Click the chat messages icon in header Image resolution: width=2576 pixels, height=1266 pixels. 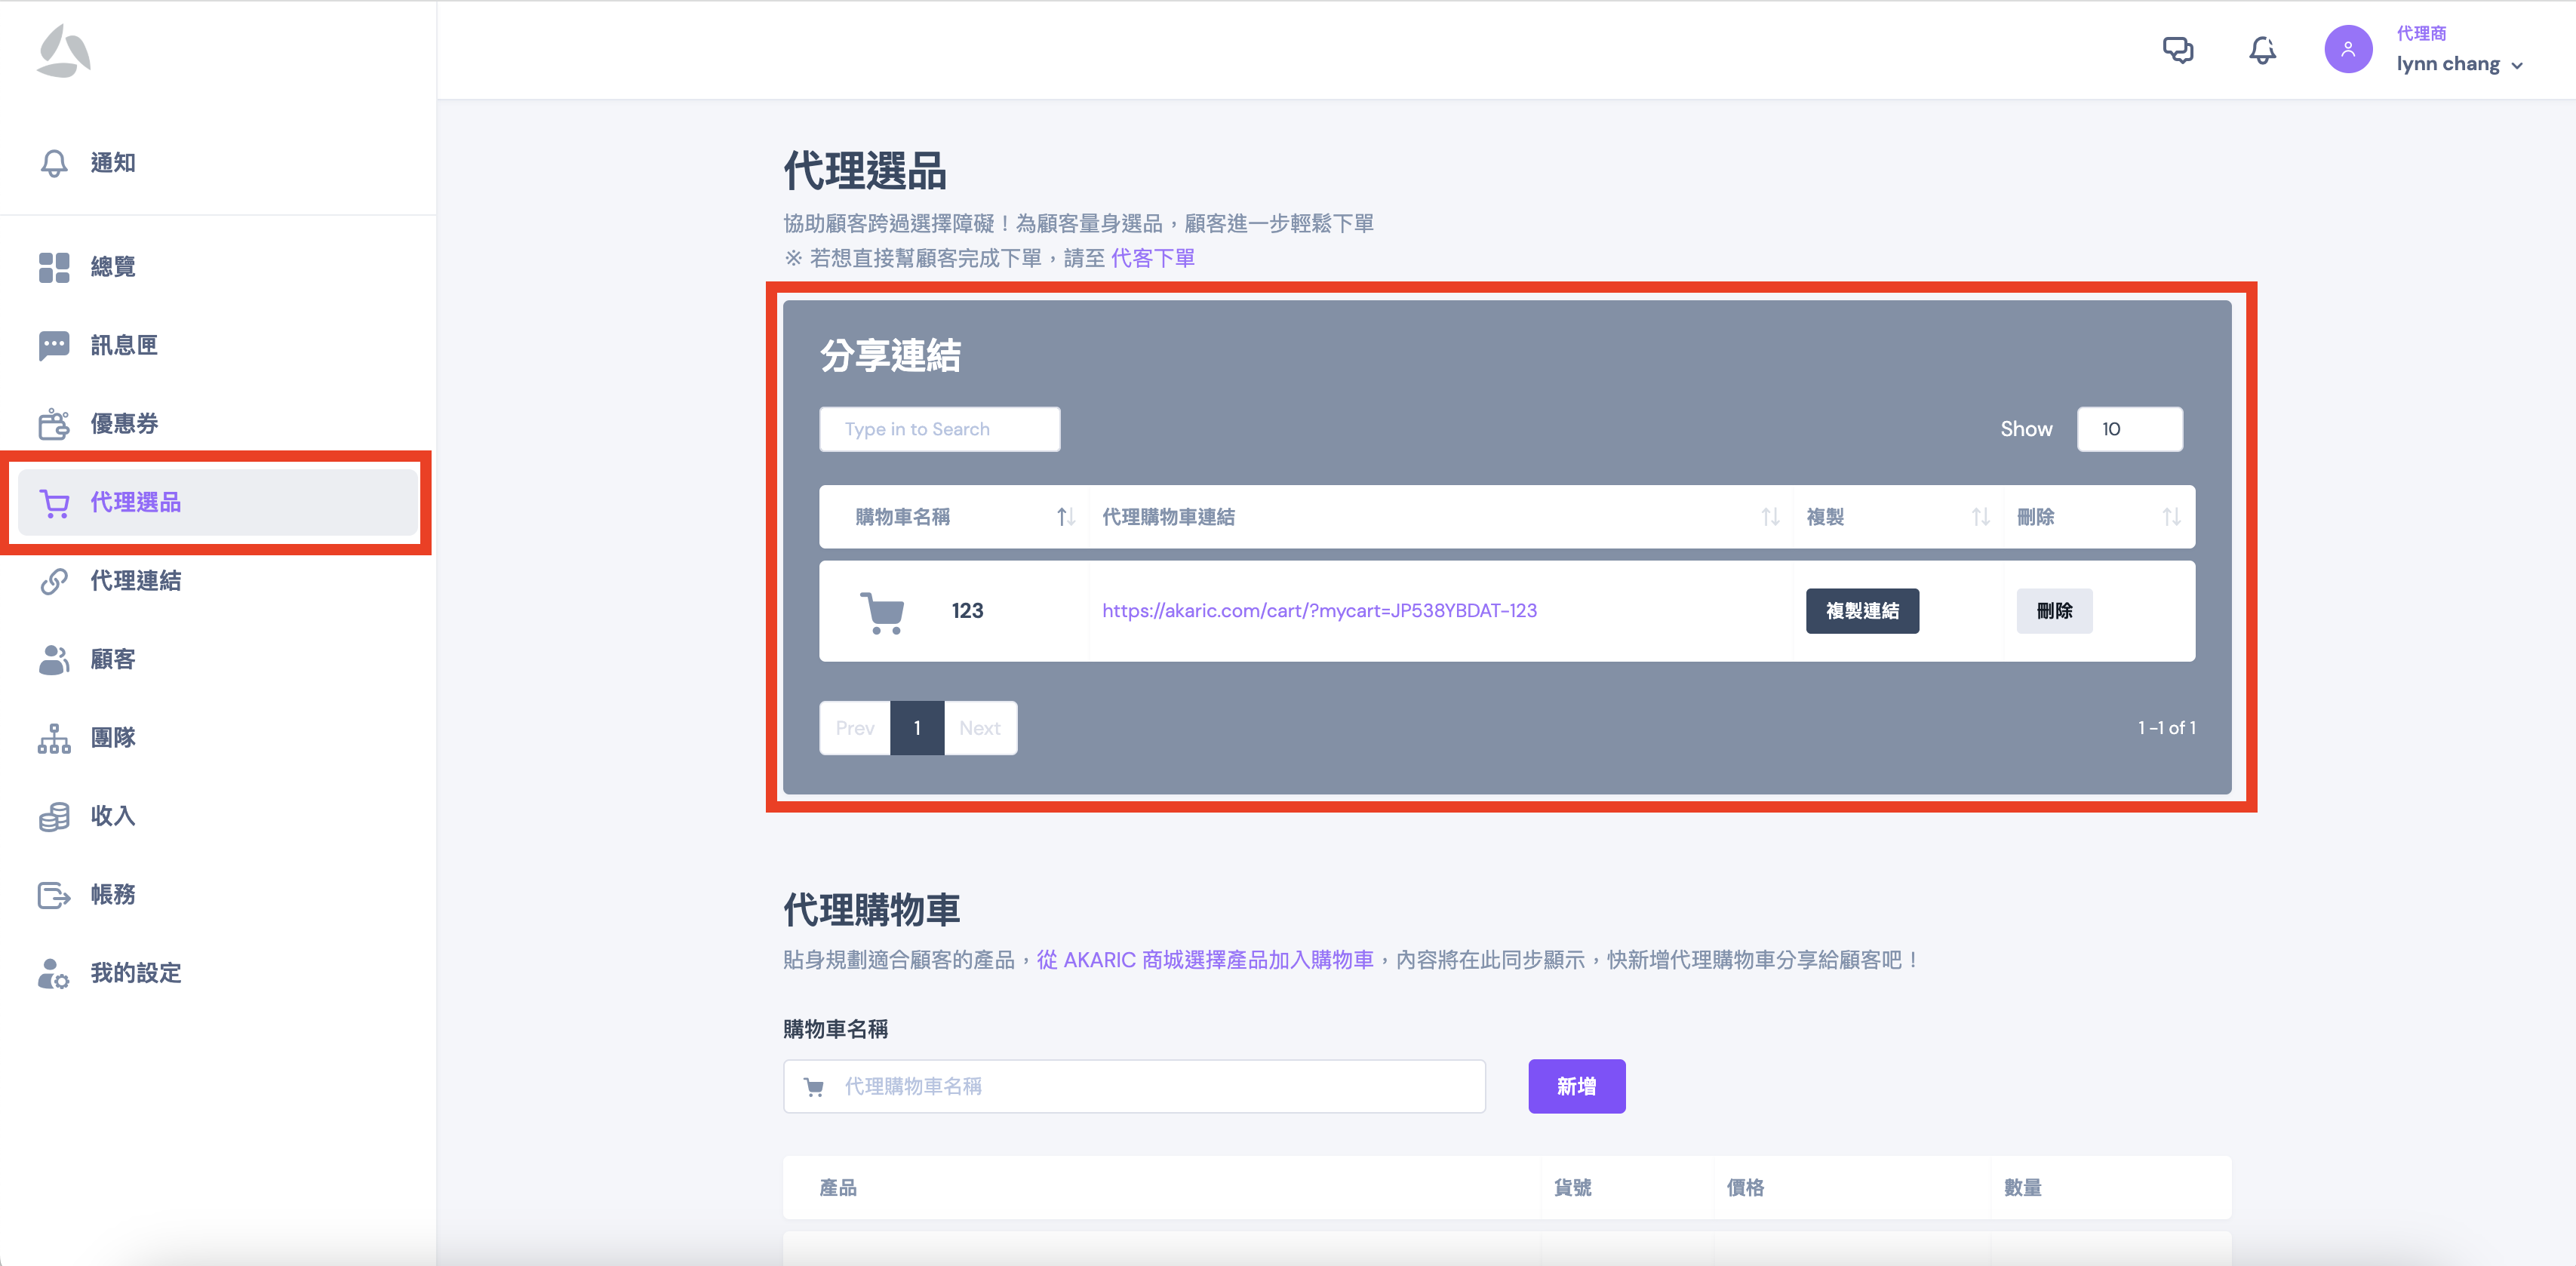2177,50
